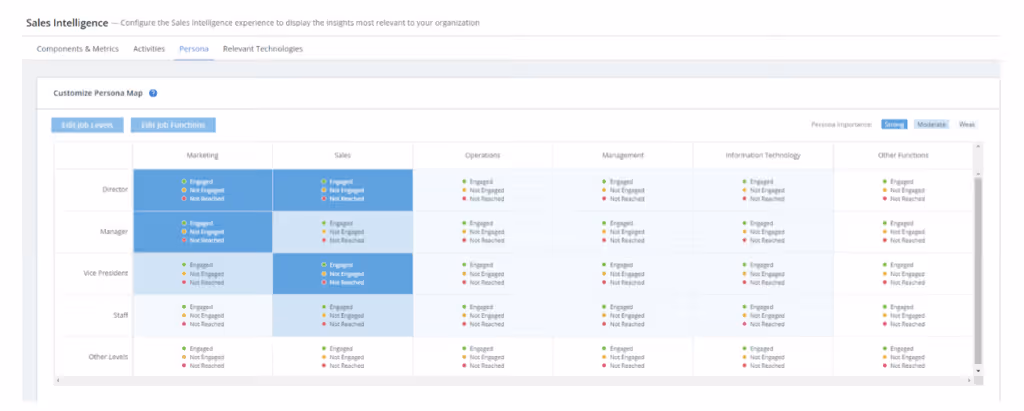Click Not Engaged dot in Manager Sales cell
The width and height of the screenshot is (1024, 411).
pyautogui.click(x=324, y=232)
